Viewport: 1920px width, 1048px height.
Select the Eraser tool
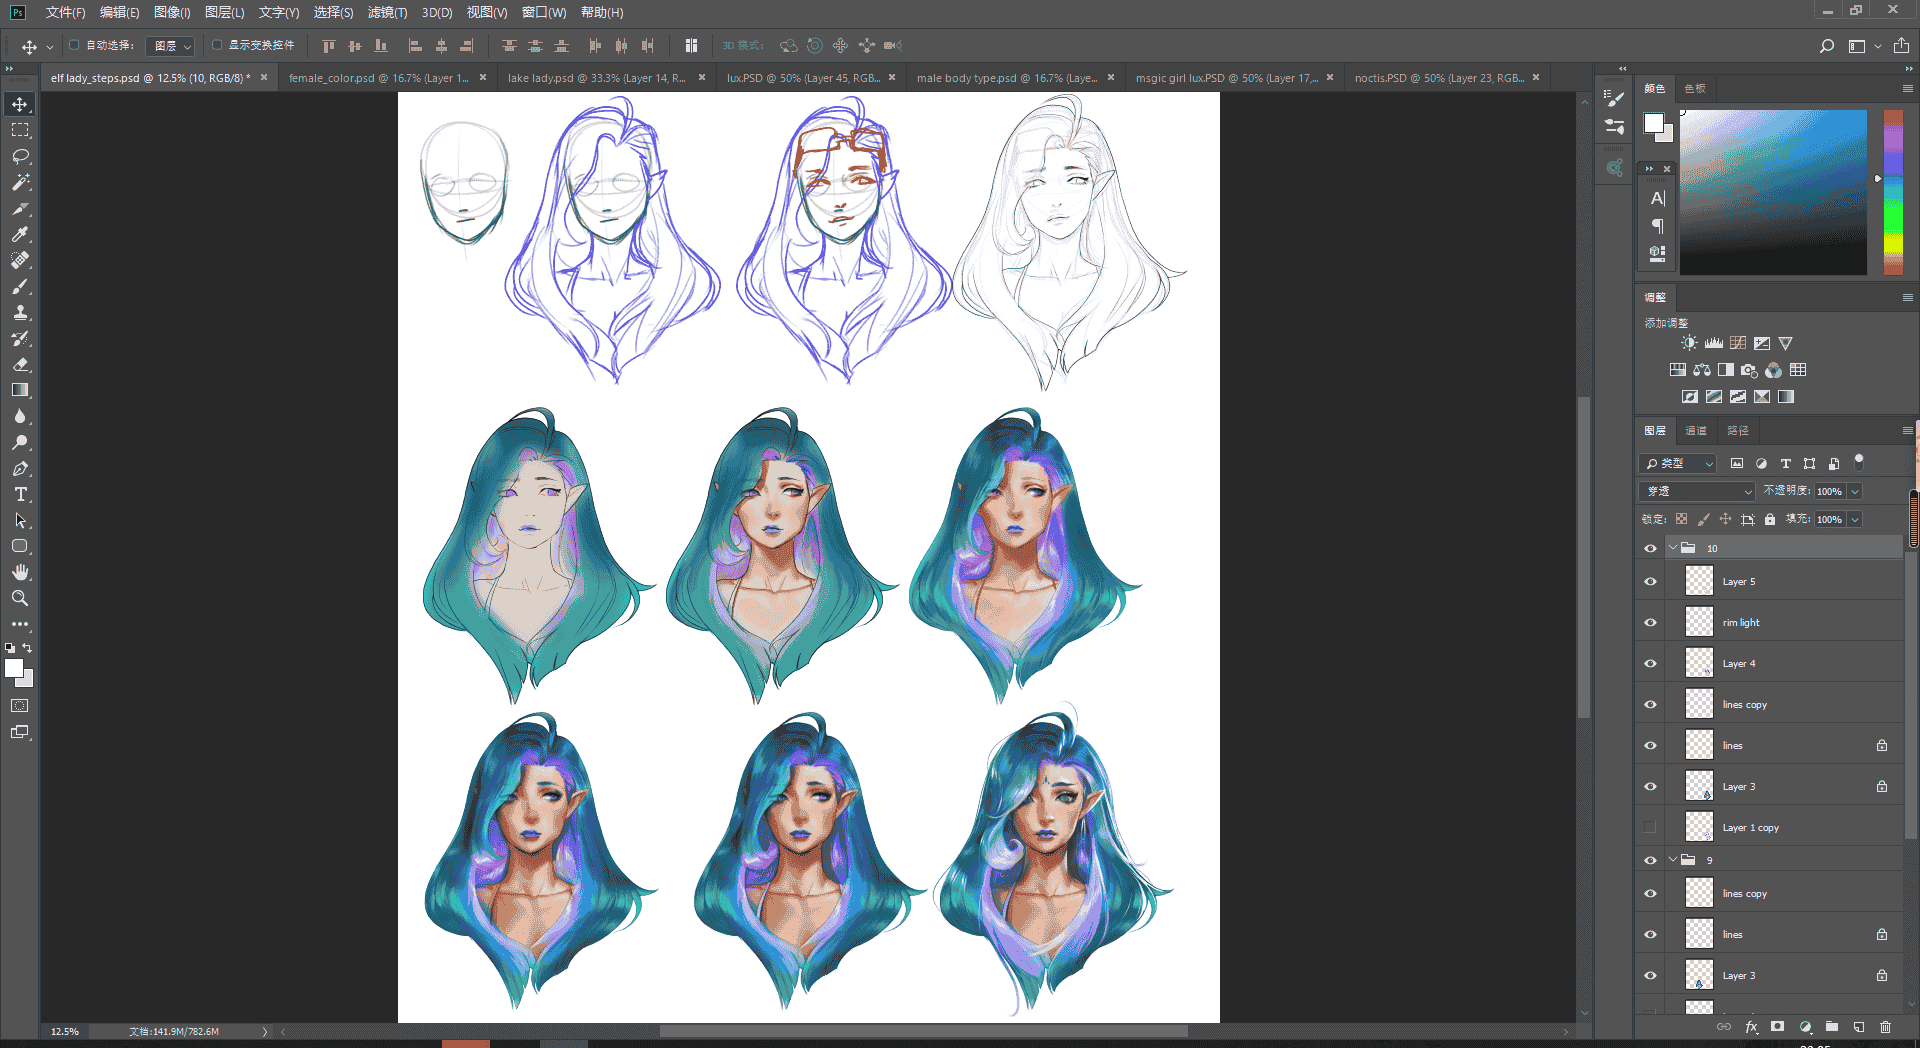pos(20,364)
